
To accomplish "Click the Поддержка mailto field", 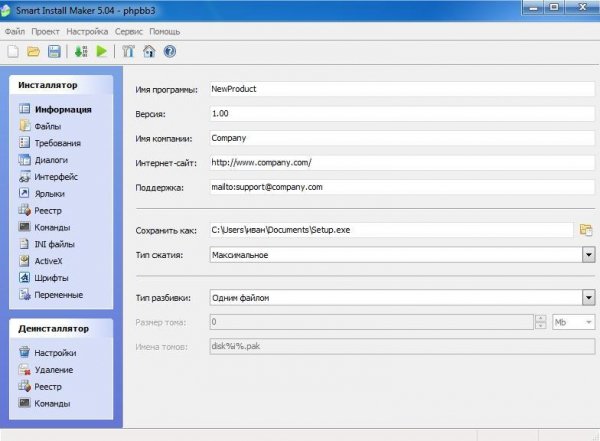I will click(x=402, y=187).
